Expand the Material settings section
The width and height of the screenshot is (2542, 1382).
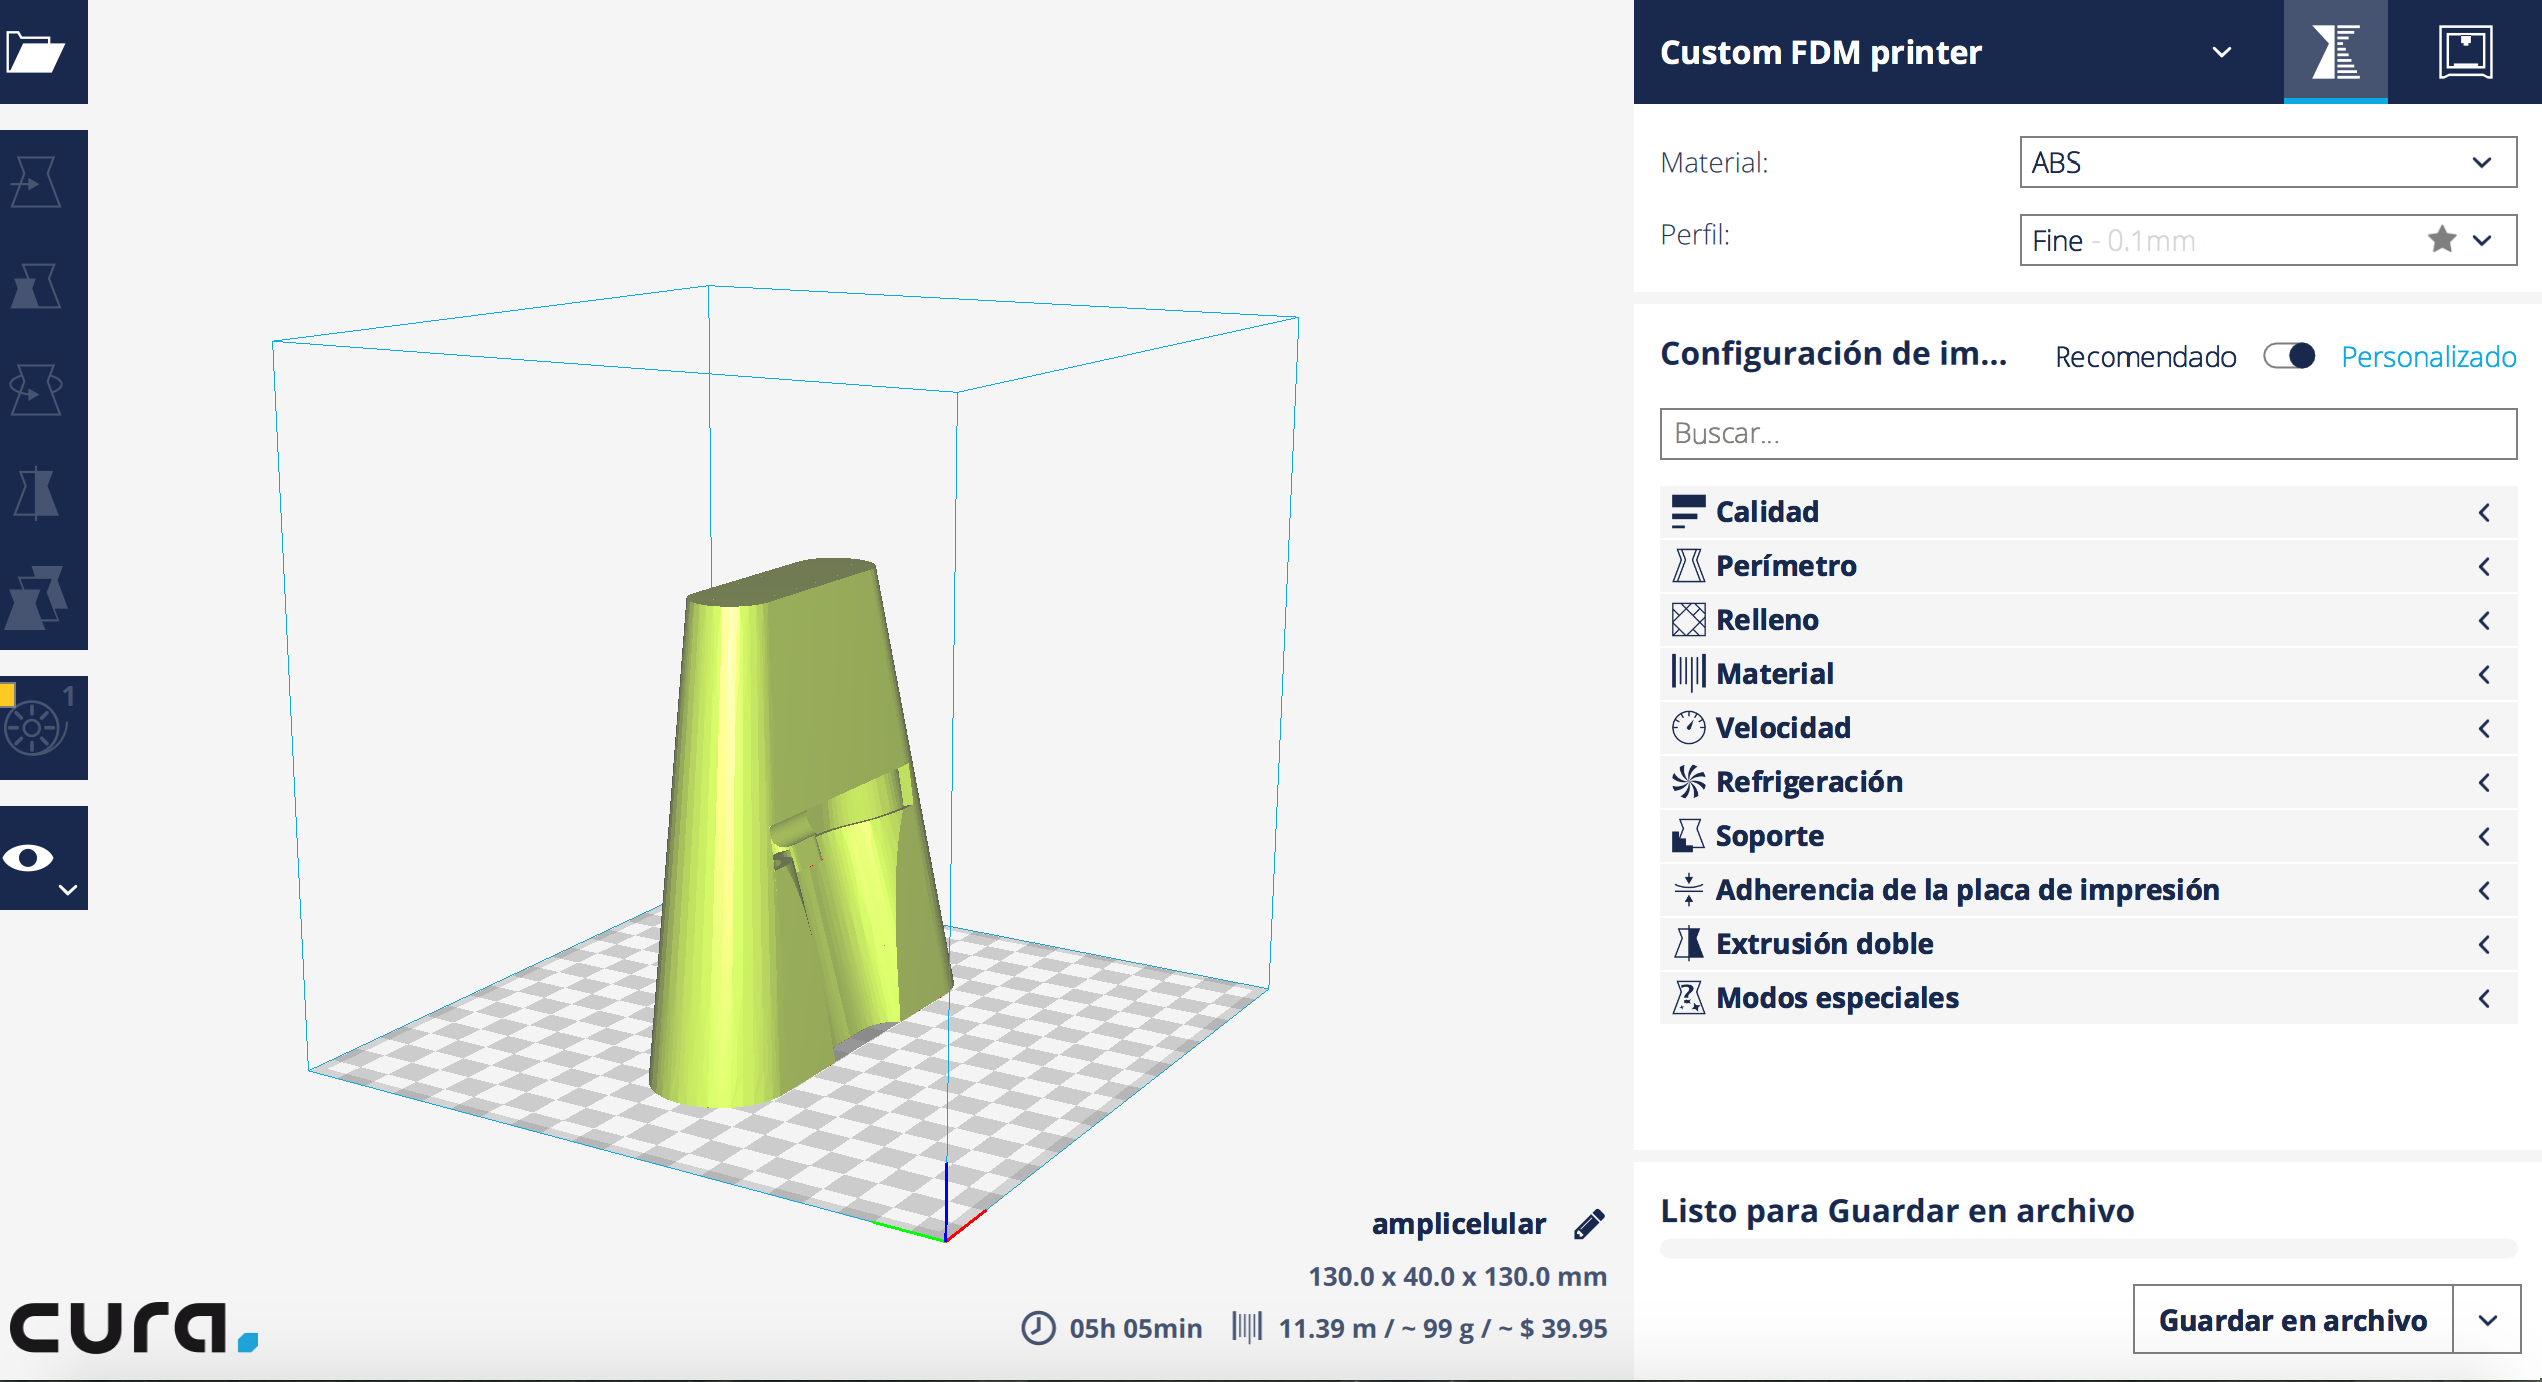(2088, 674)
